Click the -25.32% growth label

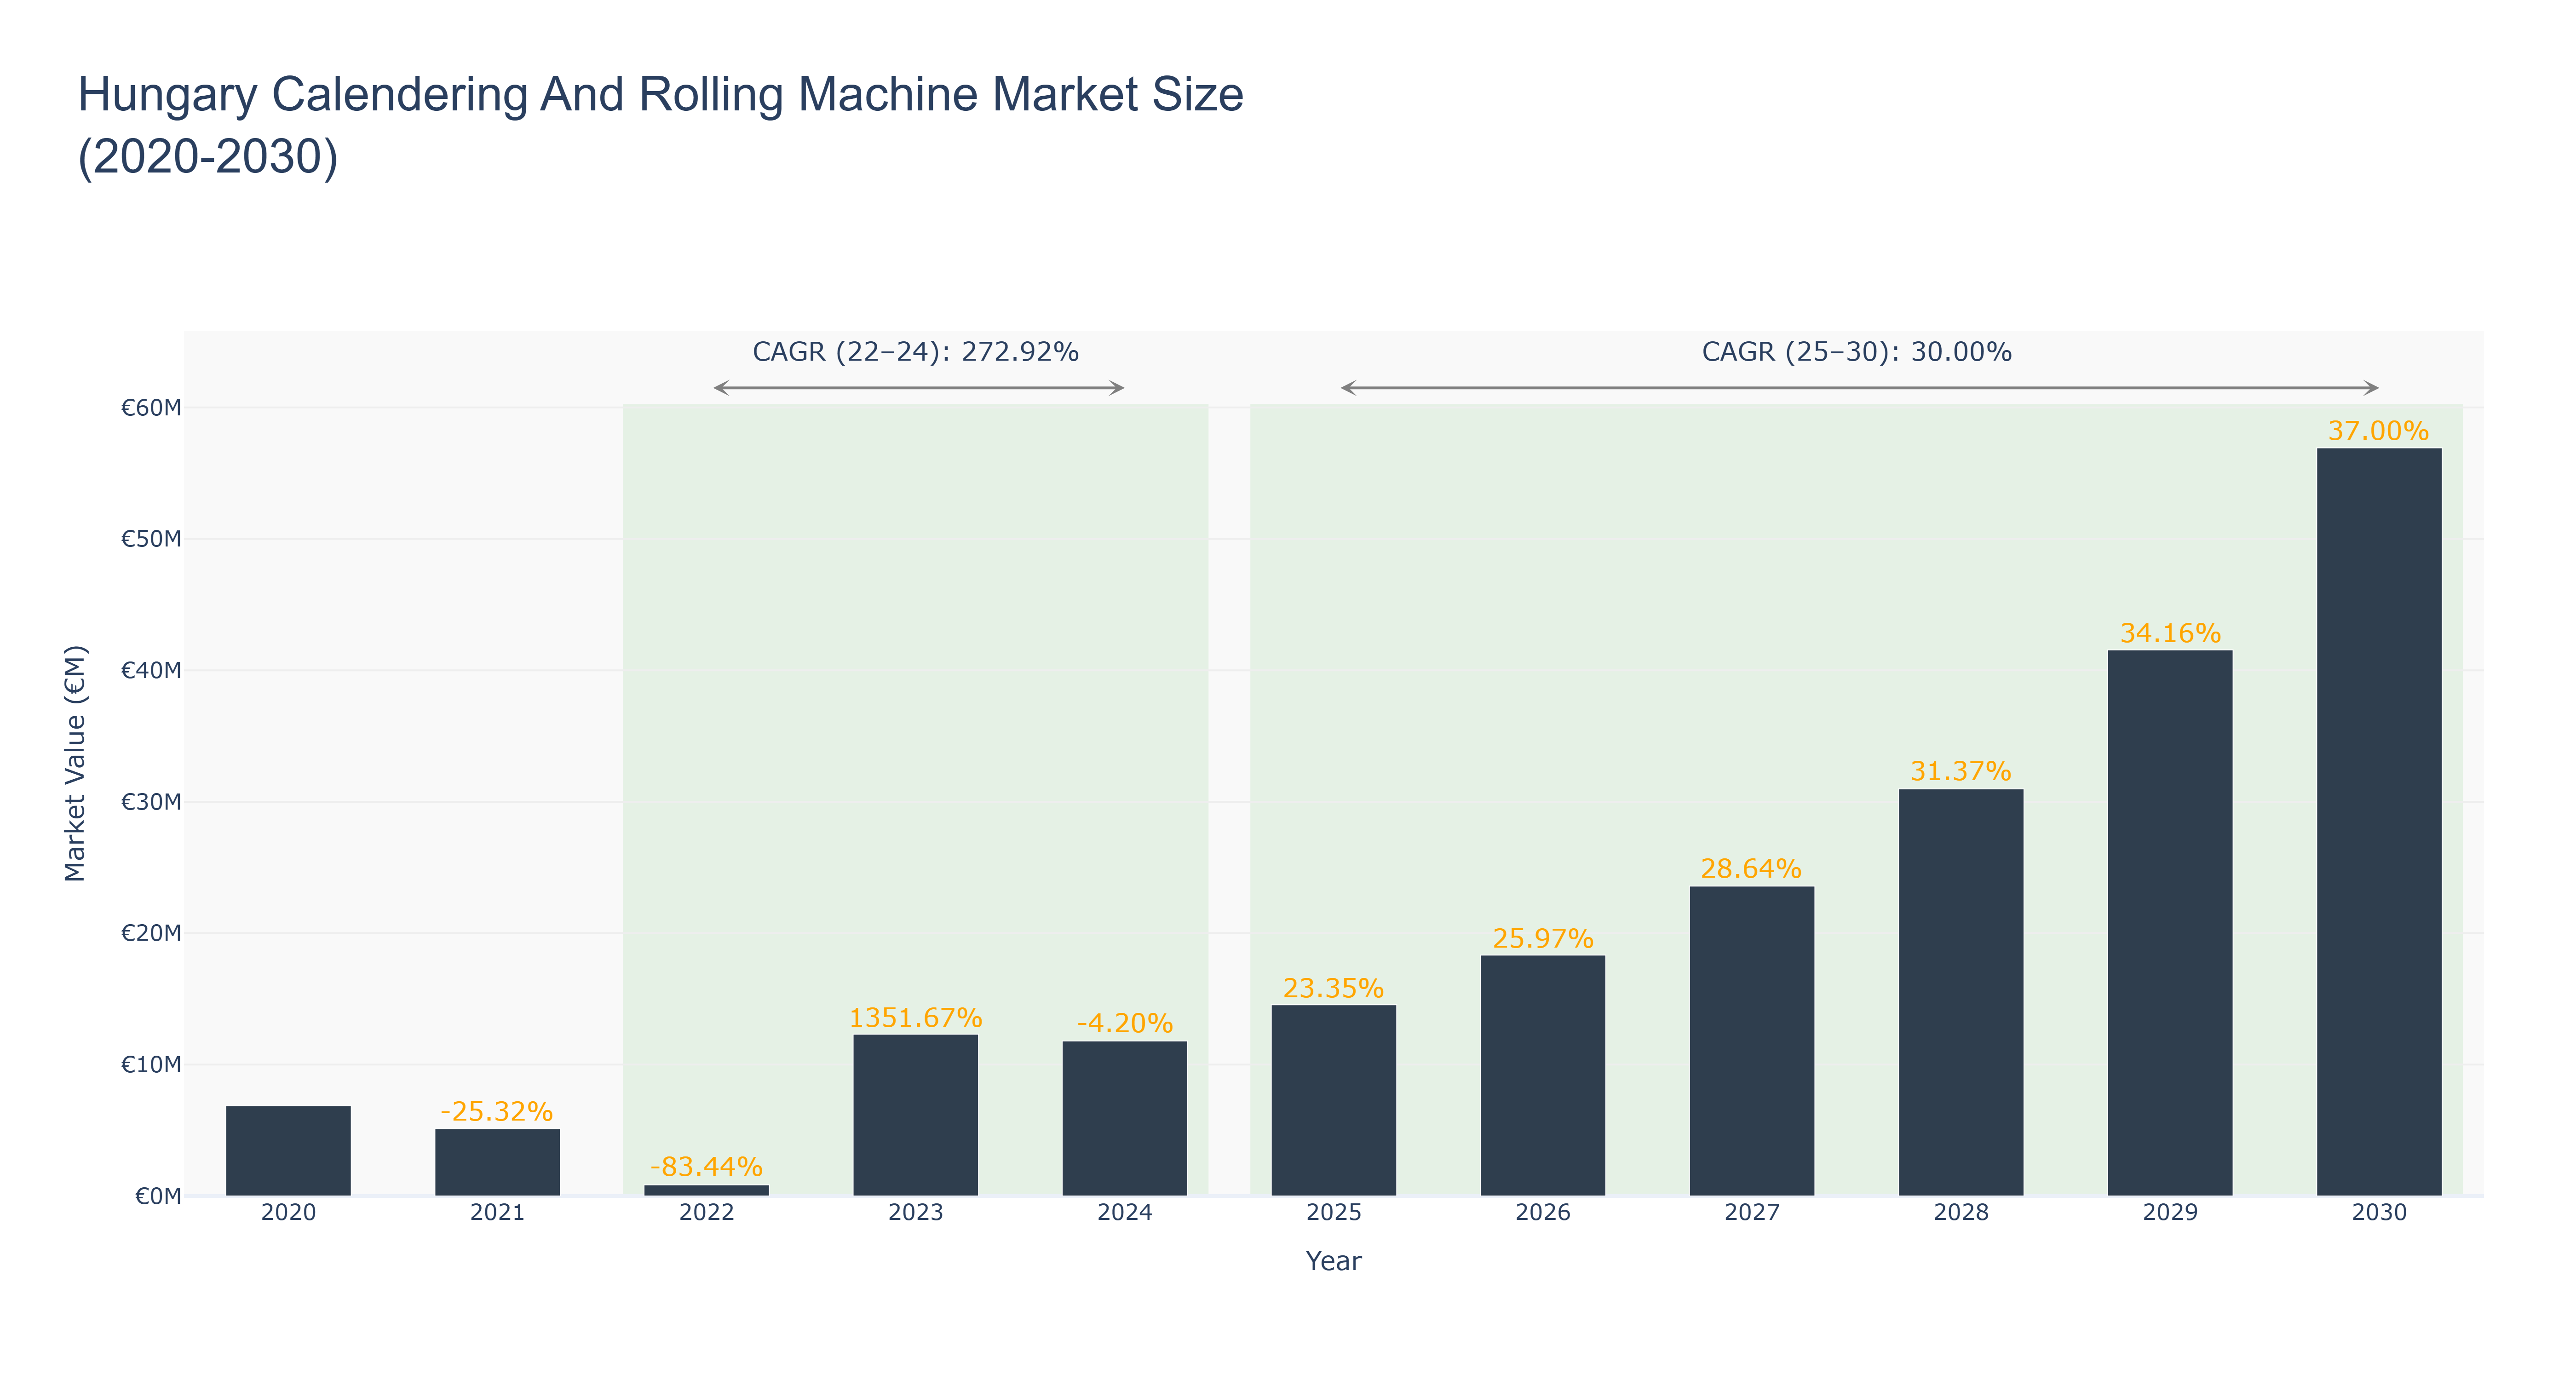point(497,1111)
